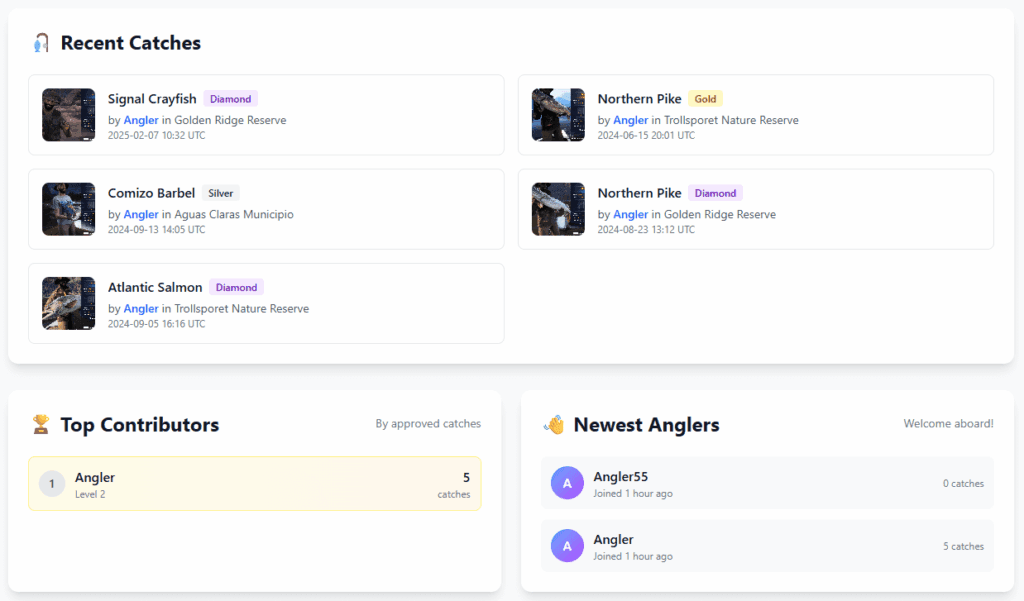
Task: Select the Angler Level 2 top contributor row
Action: point(254,484)
